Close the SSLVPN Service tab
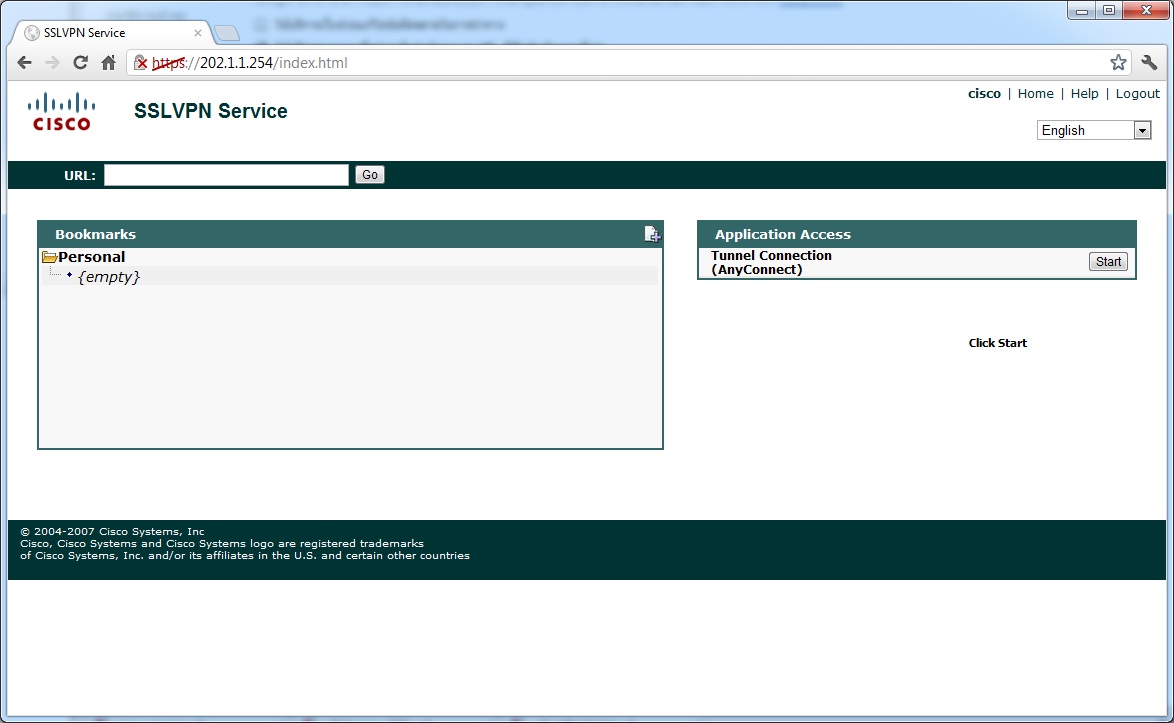The height and width of the screenshot is (723, 1174). coord(198,33)
